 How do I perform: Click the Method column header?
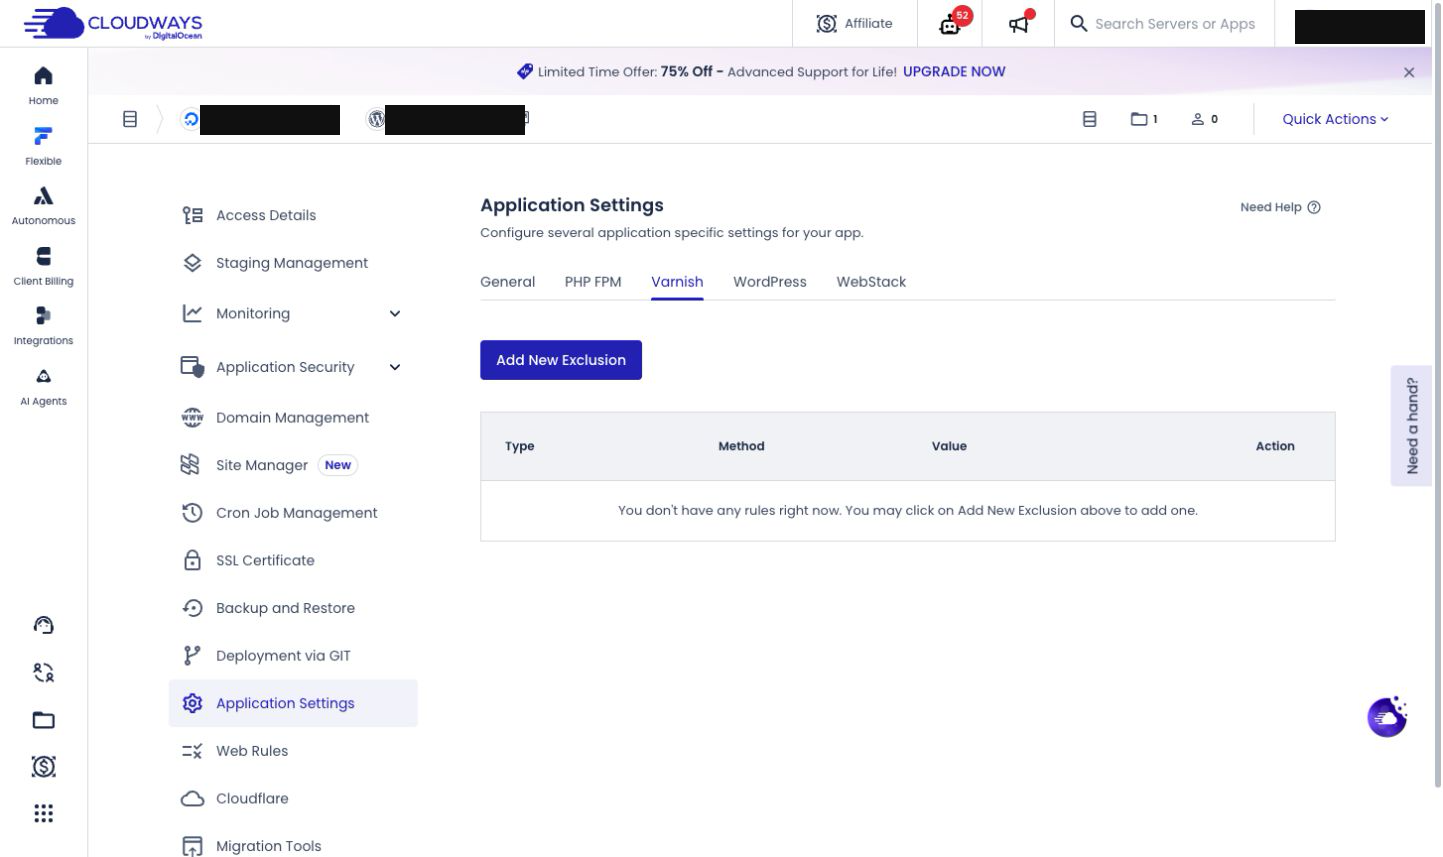pyautogui.click(x=741, y=446)
